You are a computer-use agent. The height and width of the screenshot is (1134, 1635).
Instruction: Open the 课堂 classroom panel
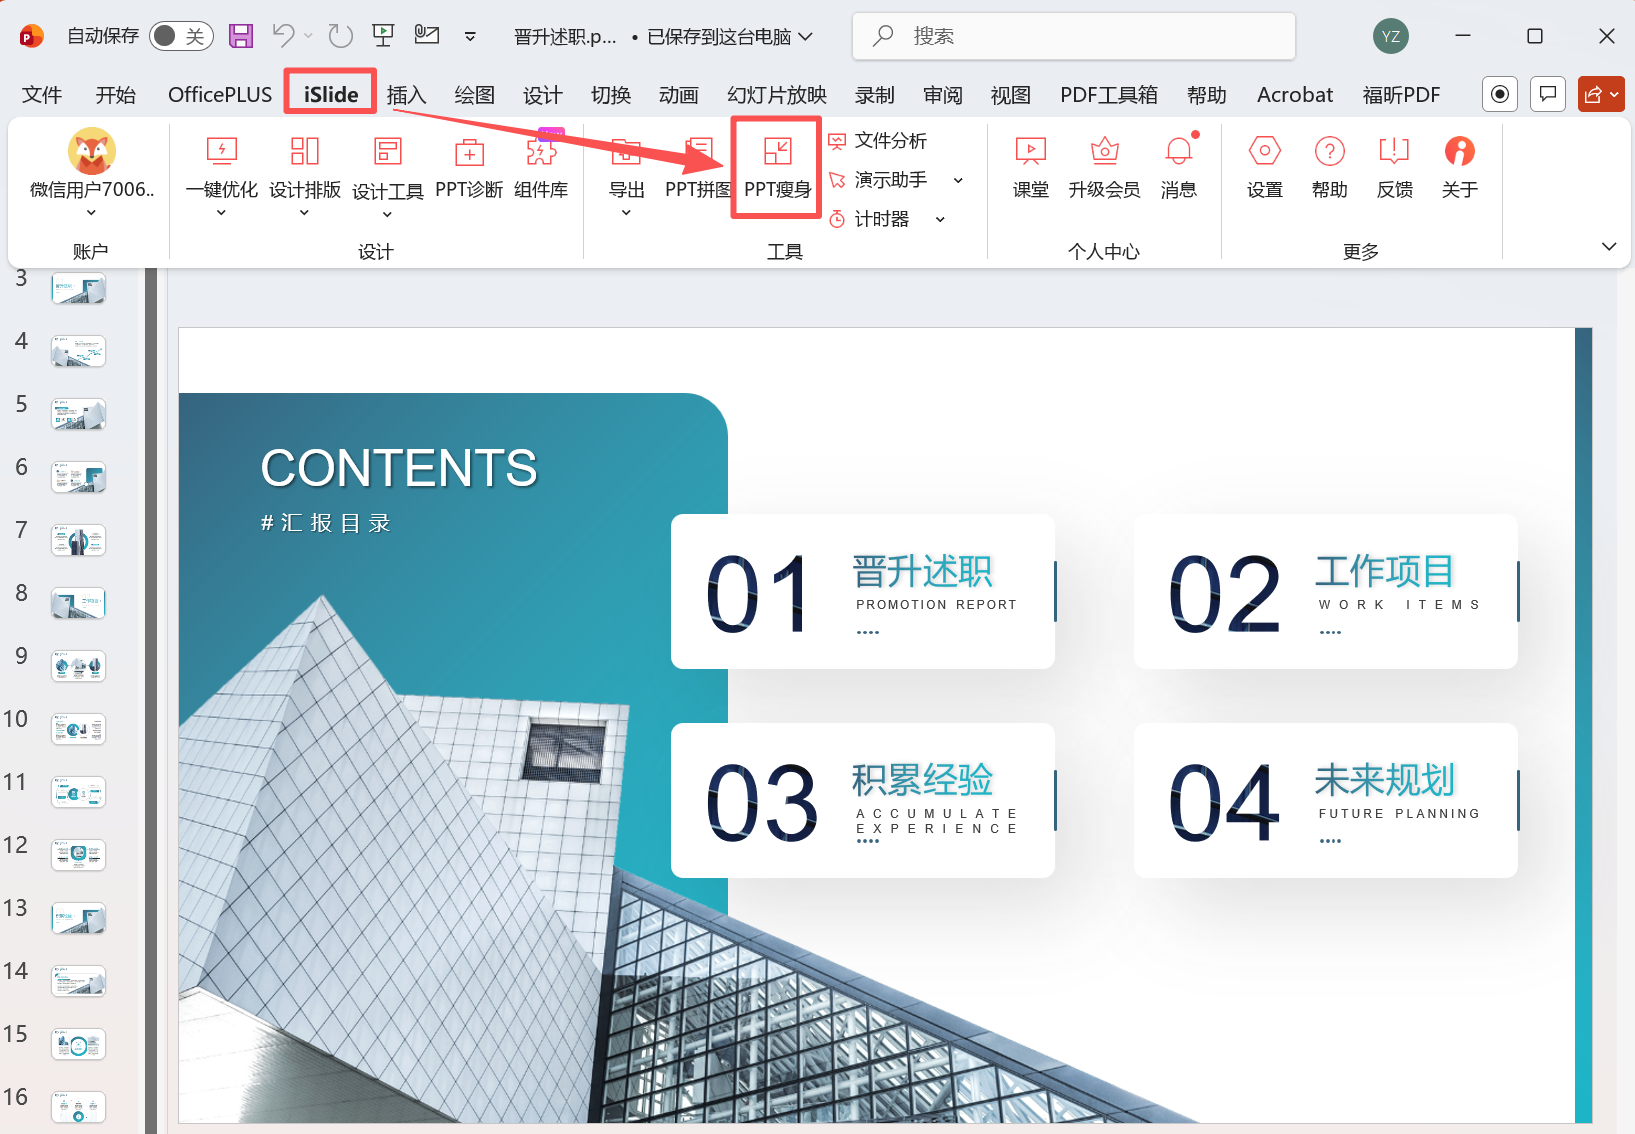1030,168
